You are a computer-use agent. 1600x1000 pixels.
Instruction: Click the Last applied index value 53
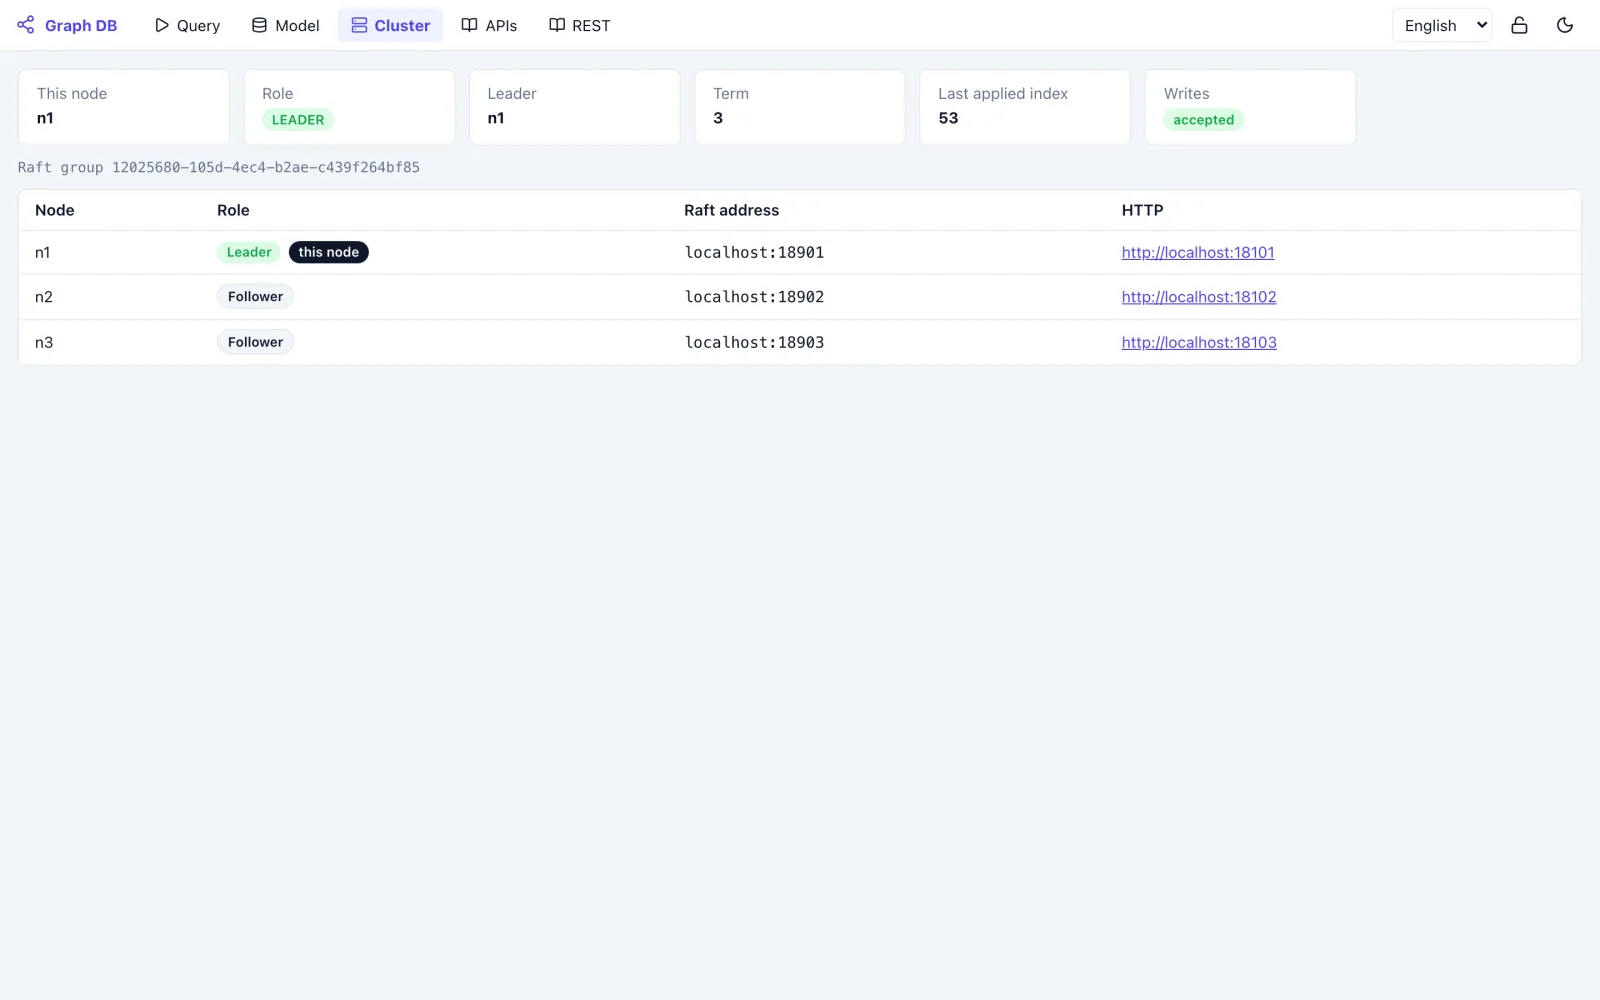pyautogui.click(x=948, y=118)
